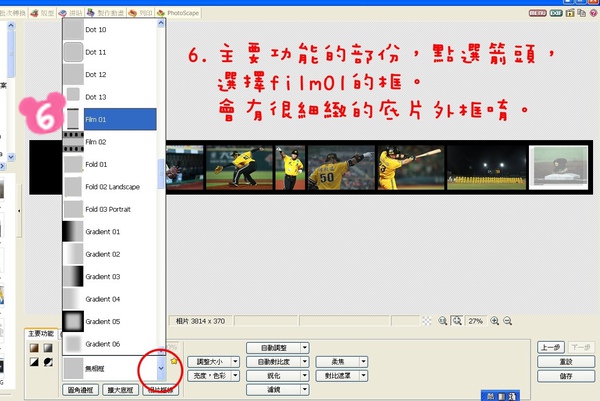Apply sepia tone icon

34,347
